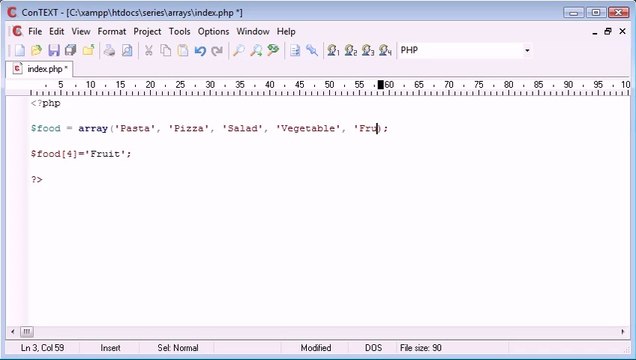Image resolution: width=636 pixels, height=360 pixels.
Task: Close the index.php document with X
Action: click(x=623, y=31)
